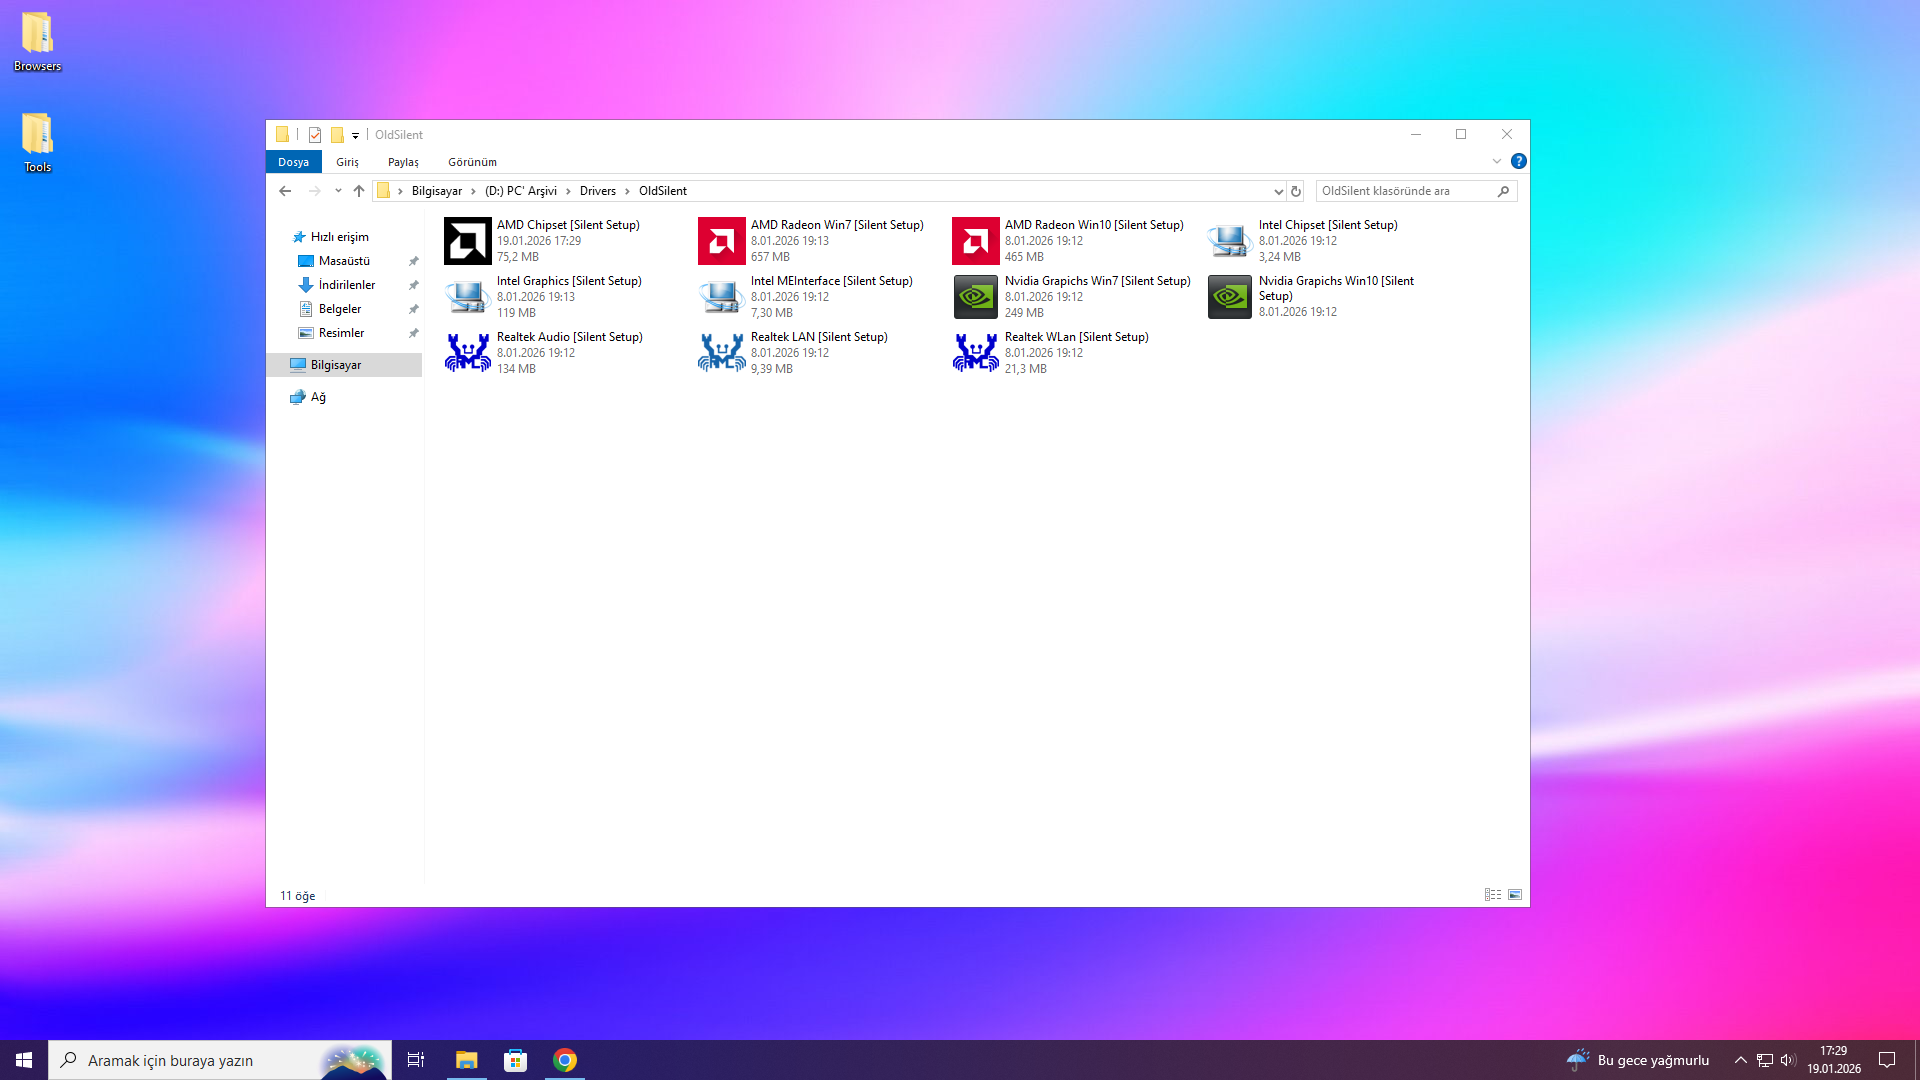This screenshot has width=1920, height=1080.
Task: Unpin Masaüstü using its pin icon
Action: (x=413, y=261)
